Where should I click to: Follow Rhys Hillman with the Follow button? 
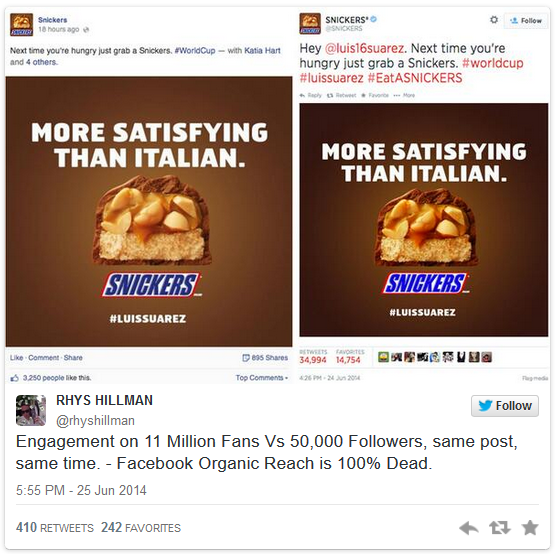(505, 406)
